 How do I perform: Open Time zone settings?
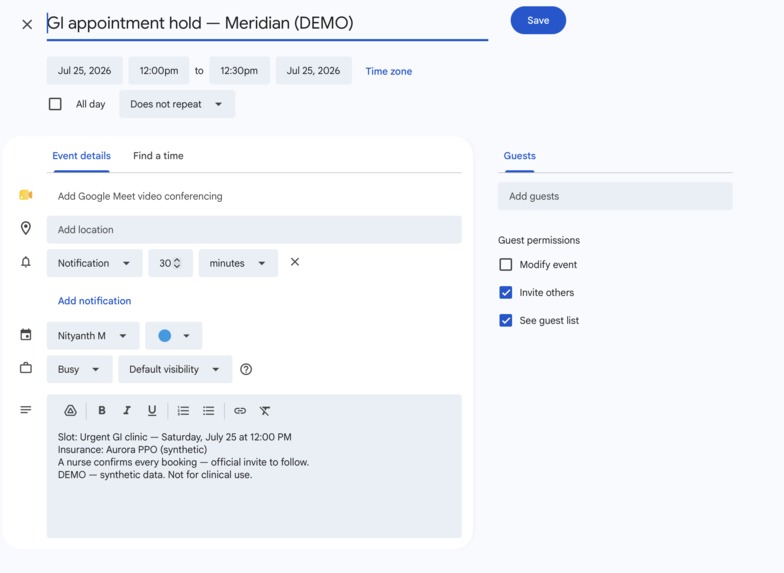point(388,71)
